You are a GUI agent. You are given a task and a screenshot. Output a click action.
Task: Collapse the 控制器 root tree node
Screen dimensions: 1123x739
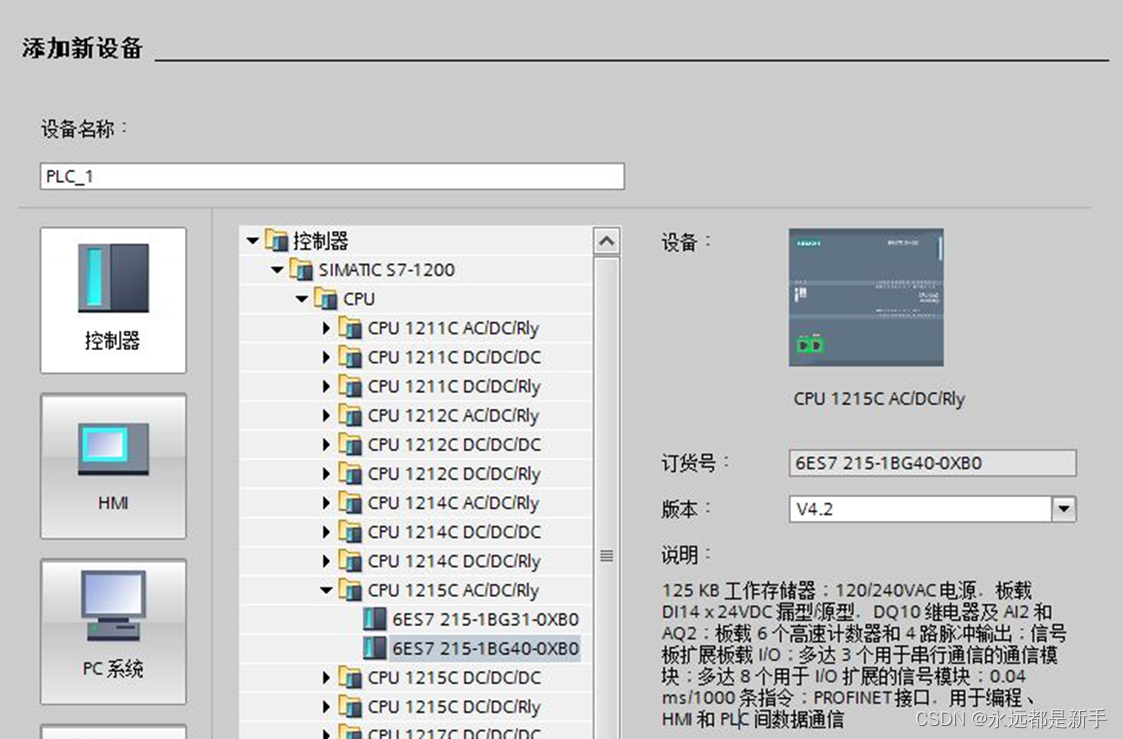pyautogui.click(x=252, y=241)
